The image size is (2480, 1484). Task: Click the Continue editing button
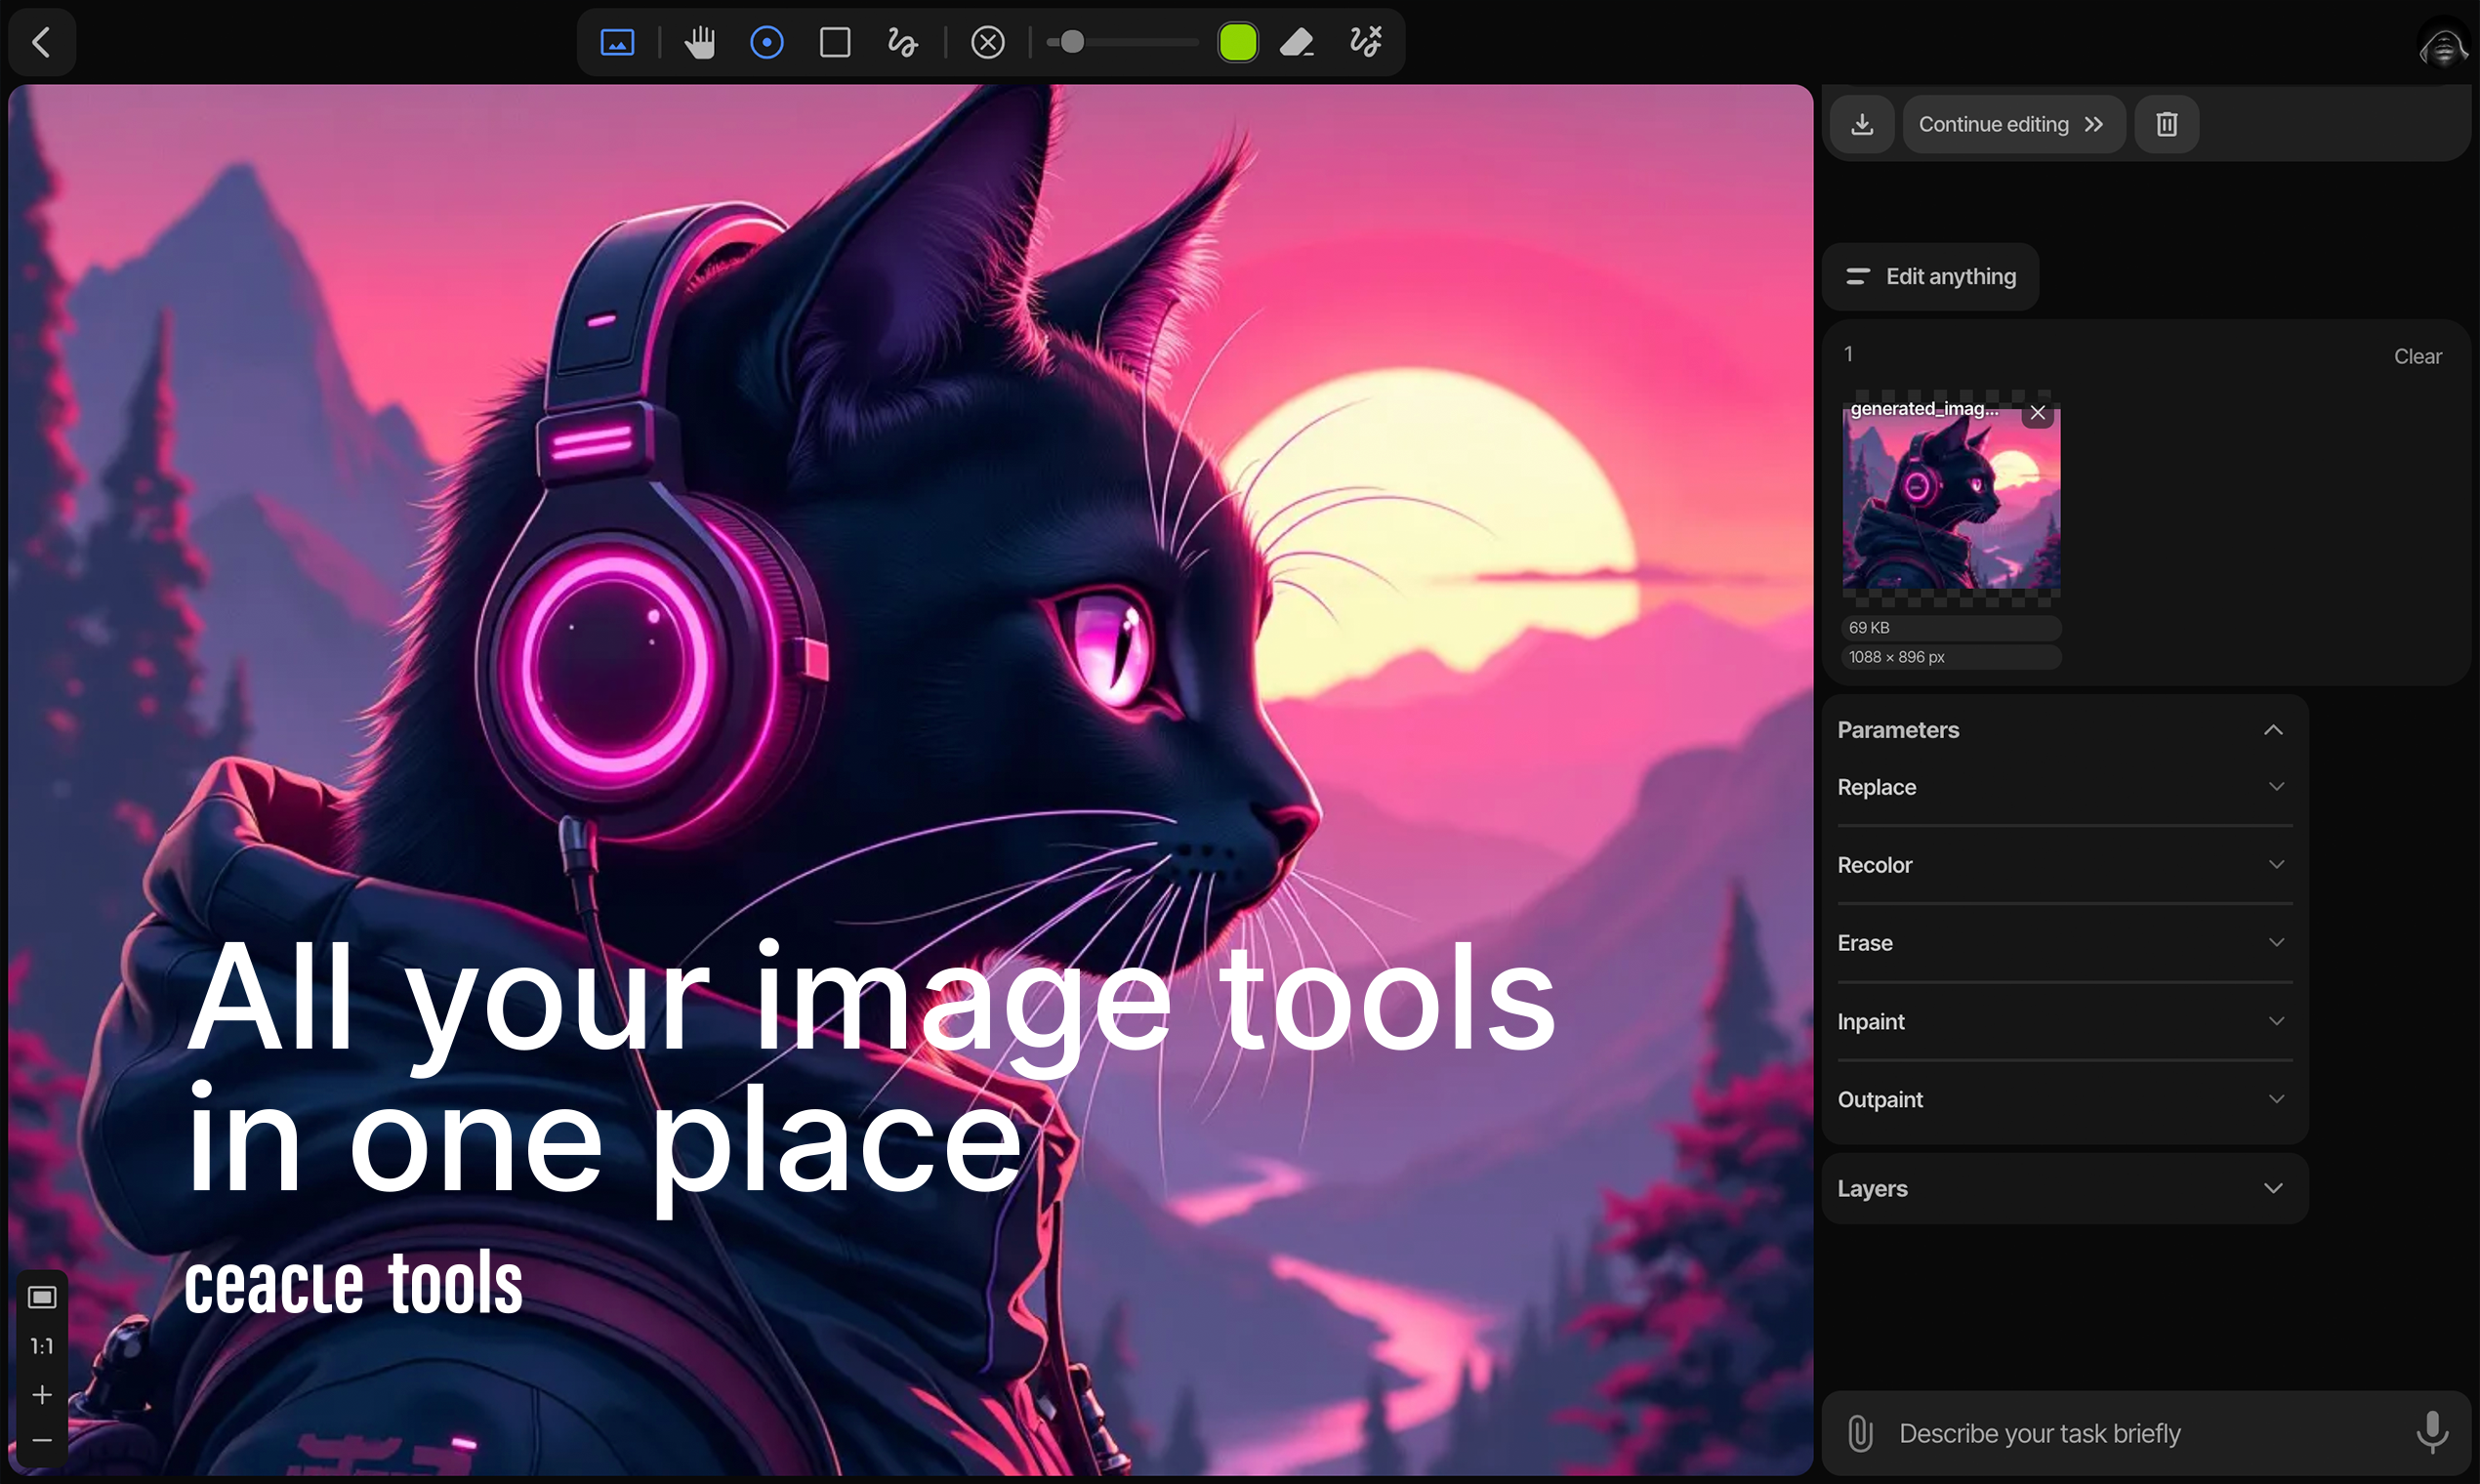[x=2012, y=124]
